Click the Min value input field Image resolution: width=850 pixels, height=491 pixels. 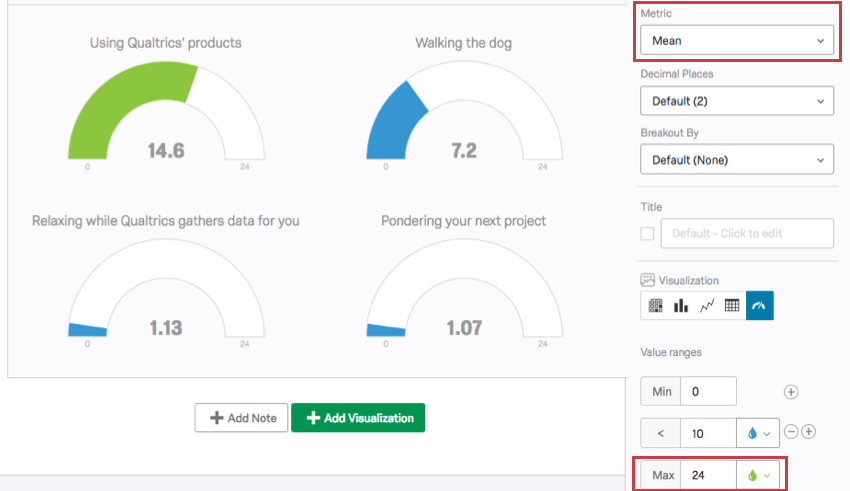tap(708, 391)
